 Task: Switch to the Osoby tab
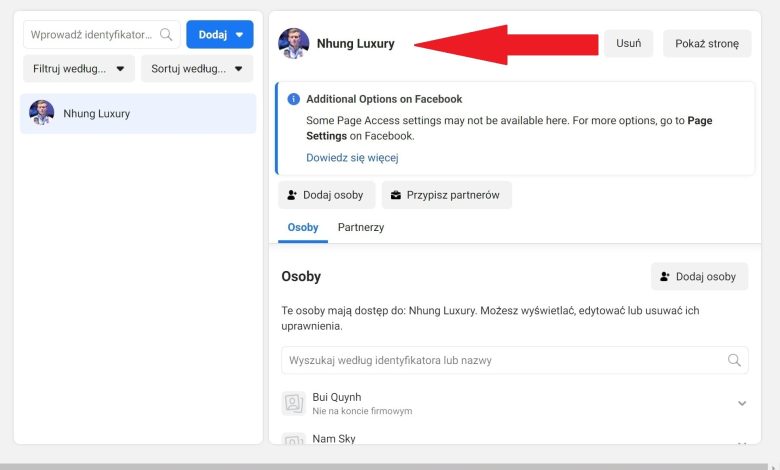pos(302,227)
